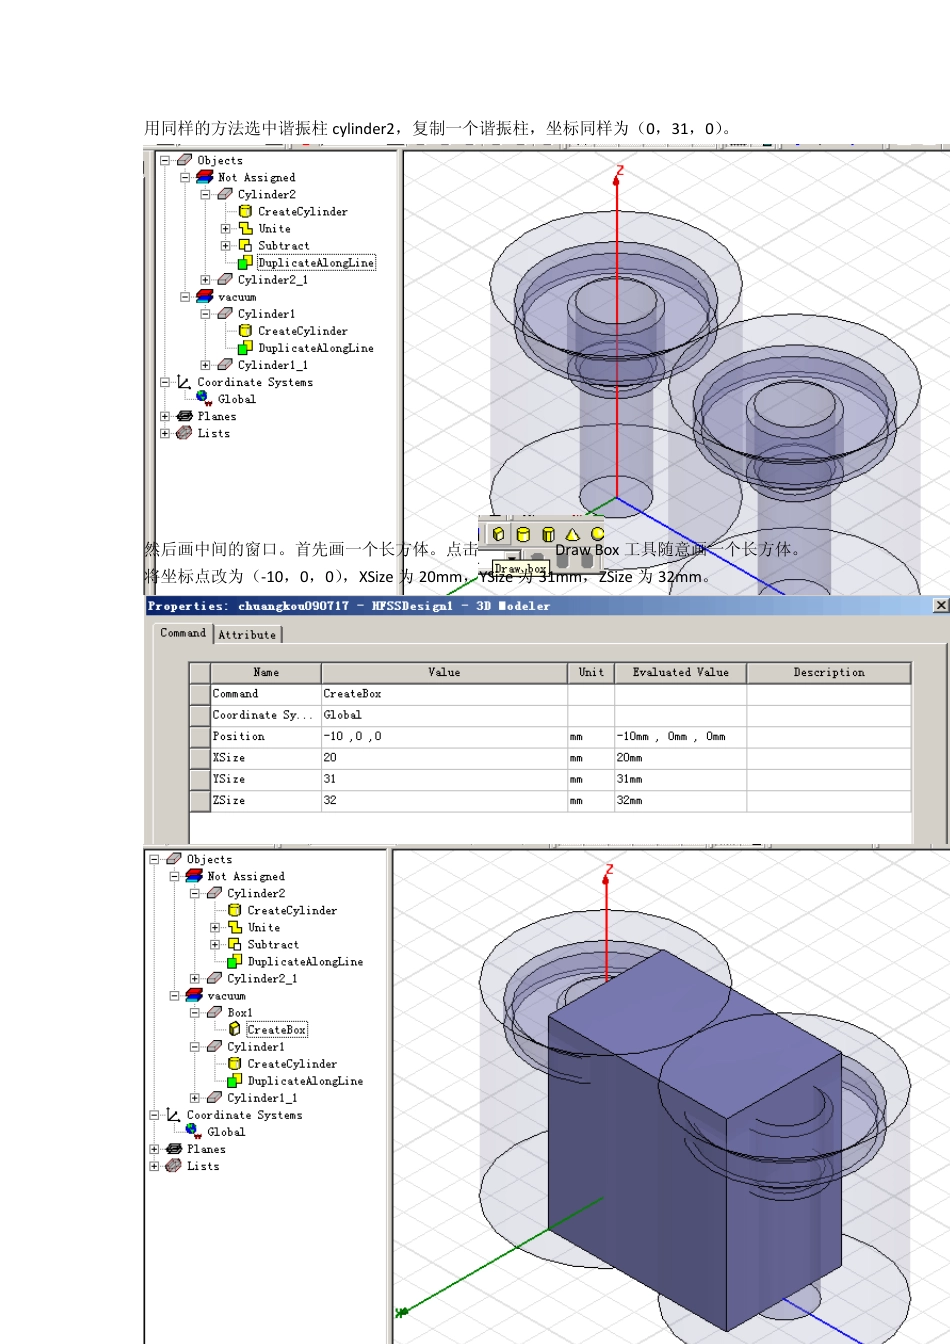Select the Draw Sphere tool icon
Image resolution: width=950 pixels, height=1344 pixels.
point(597,534)
